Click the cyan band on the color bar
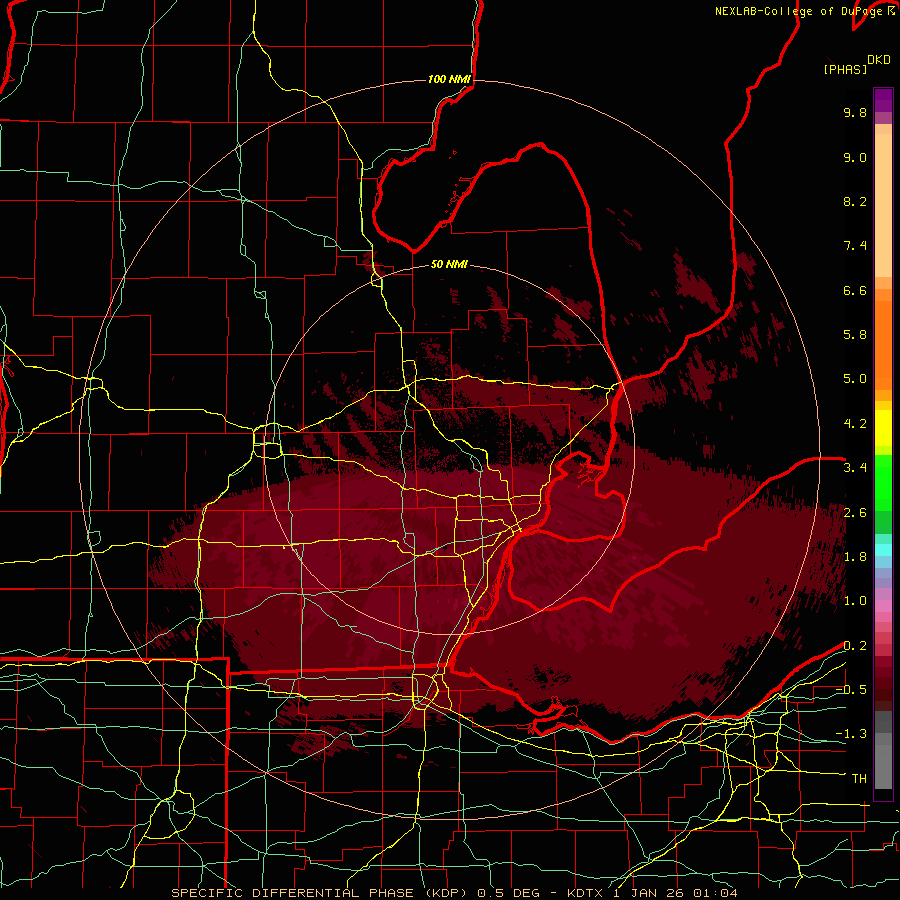The image size is (900, 900). pos(883,550)
